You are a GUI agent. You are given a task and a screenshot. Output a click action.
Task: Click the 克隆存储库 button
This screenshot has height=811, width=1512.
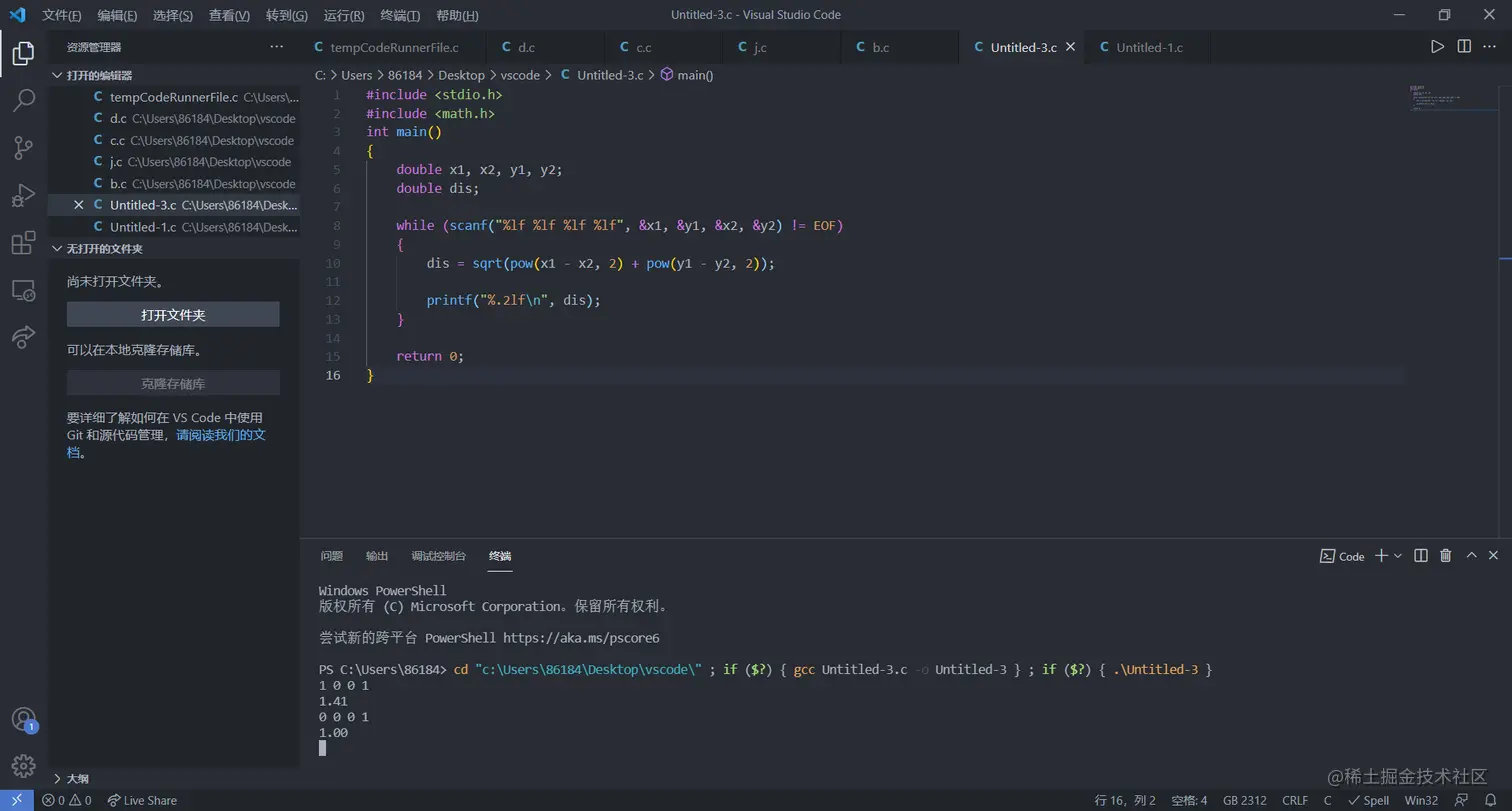coord(173,384)
